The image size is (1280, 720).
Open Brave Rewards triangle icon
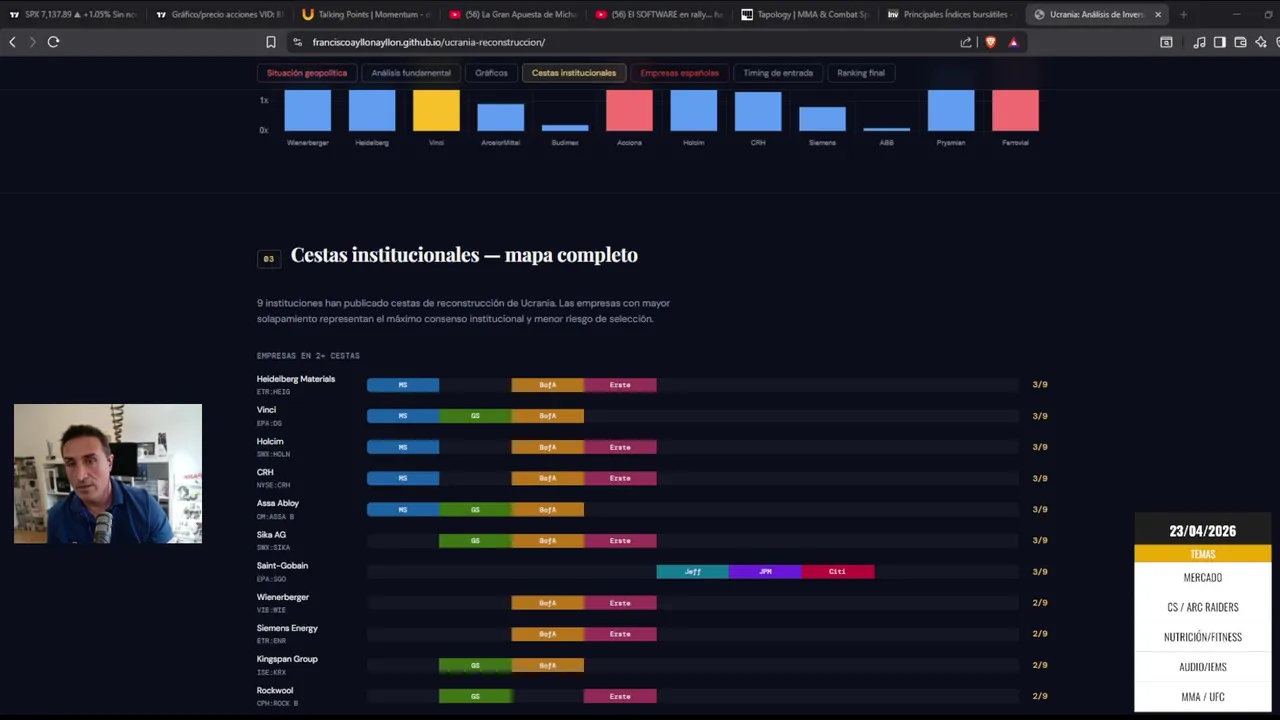[1013, 42]
